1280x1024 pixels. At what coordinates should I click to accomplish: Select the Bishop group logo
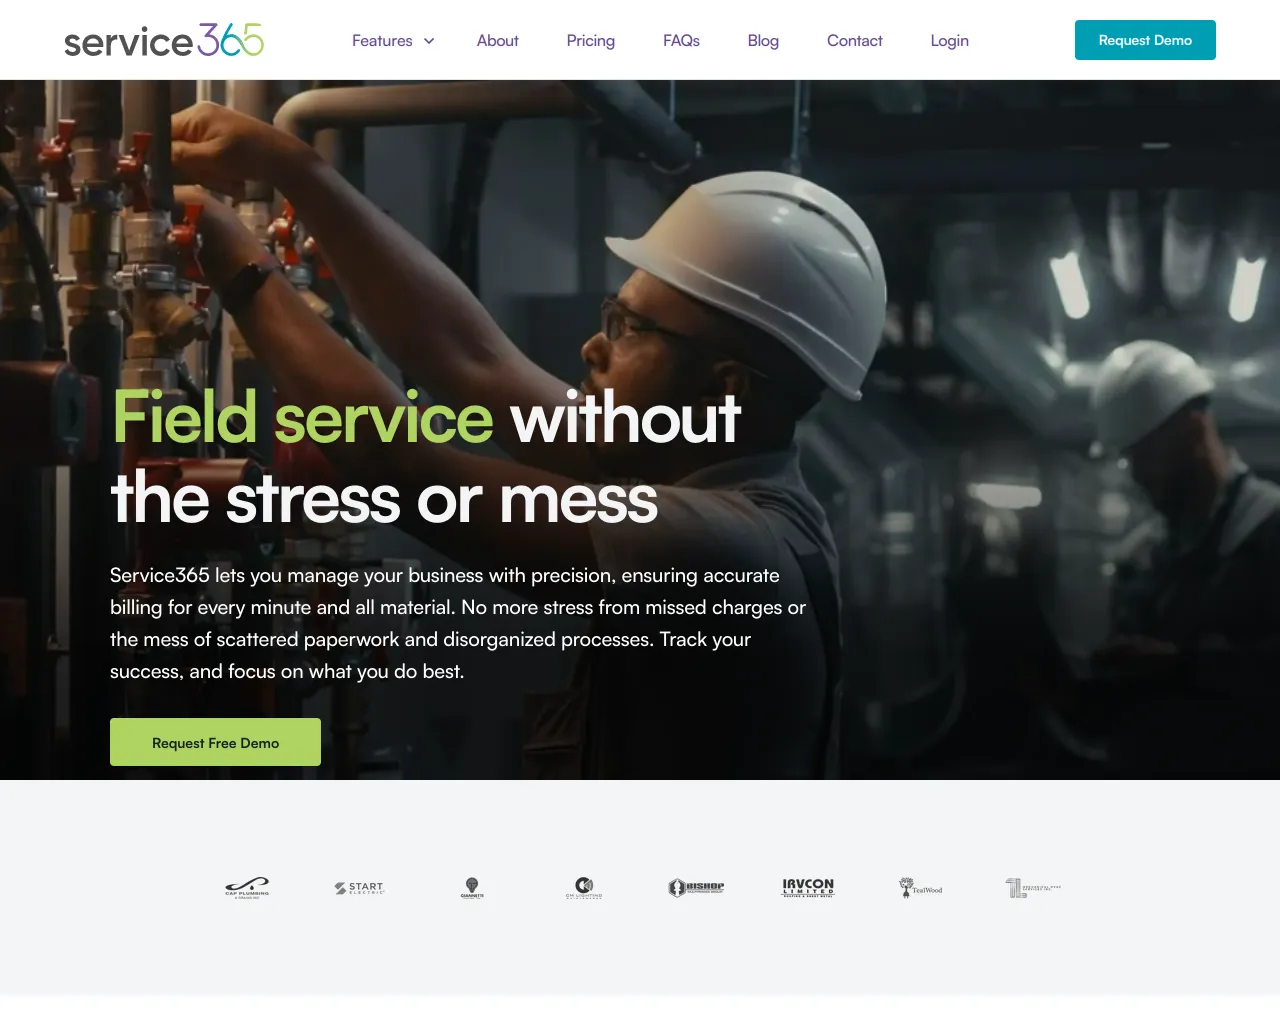(696, 887)
